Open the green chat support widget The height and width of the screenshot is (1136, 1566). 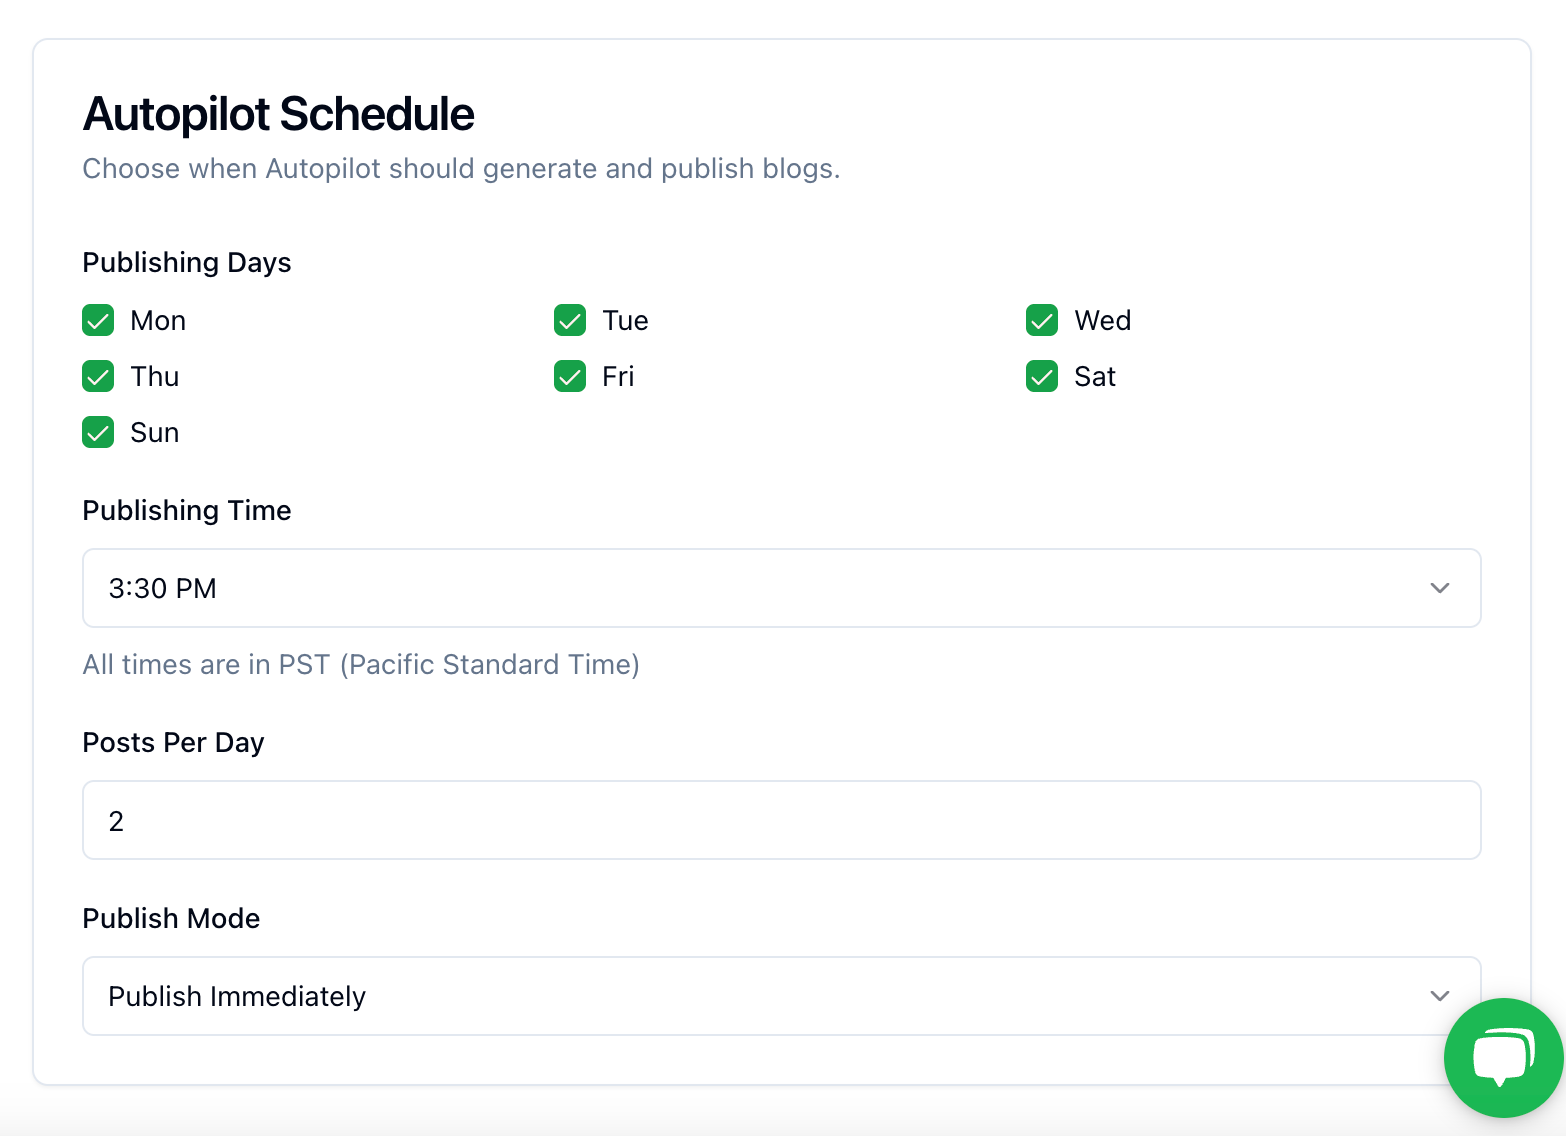[1503, 1057]
